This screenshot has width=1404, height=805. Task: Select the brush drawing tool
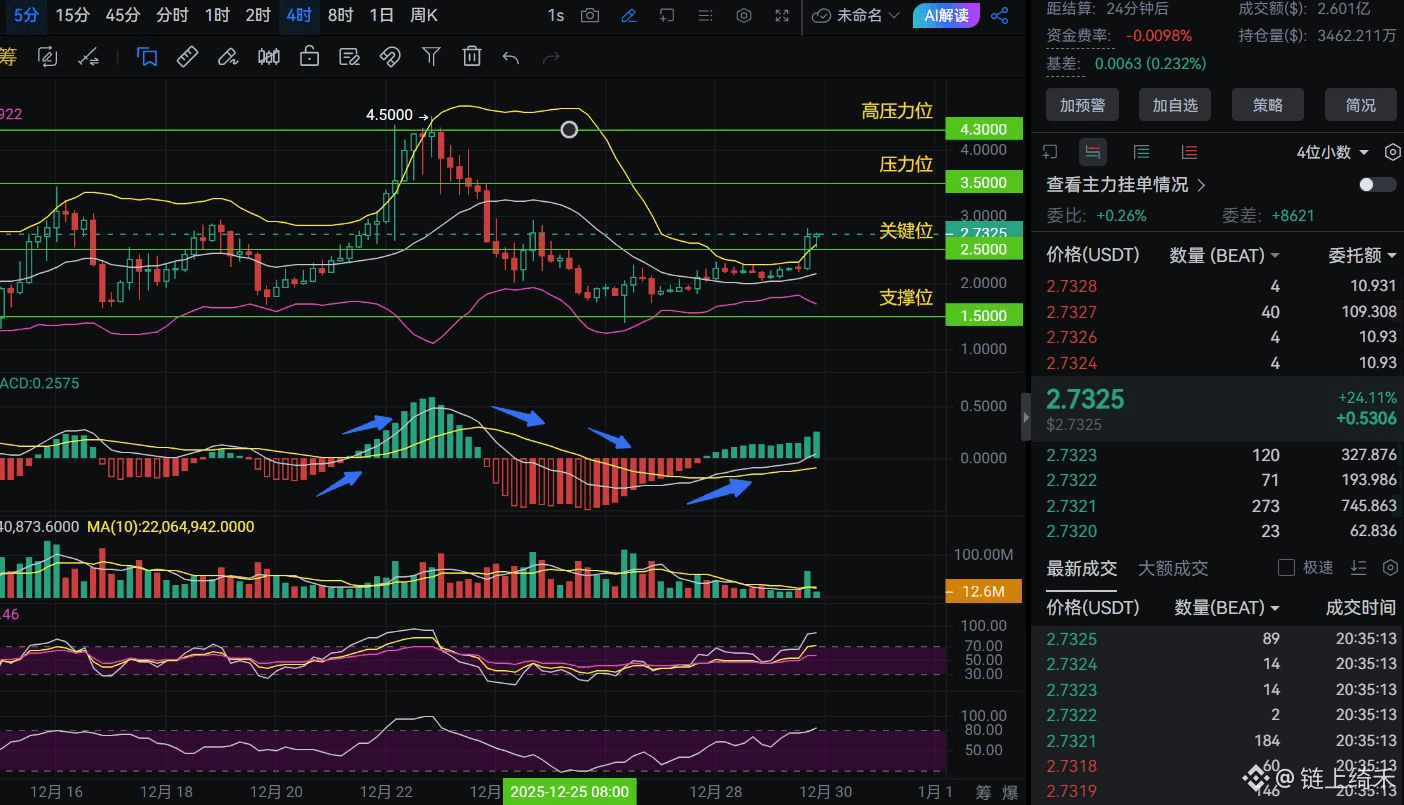pyautogui.click(x=228, y=57)
